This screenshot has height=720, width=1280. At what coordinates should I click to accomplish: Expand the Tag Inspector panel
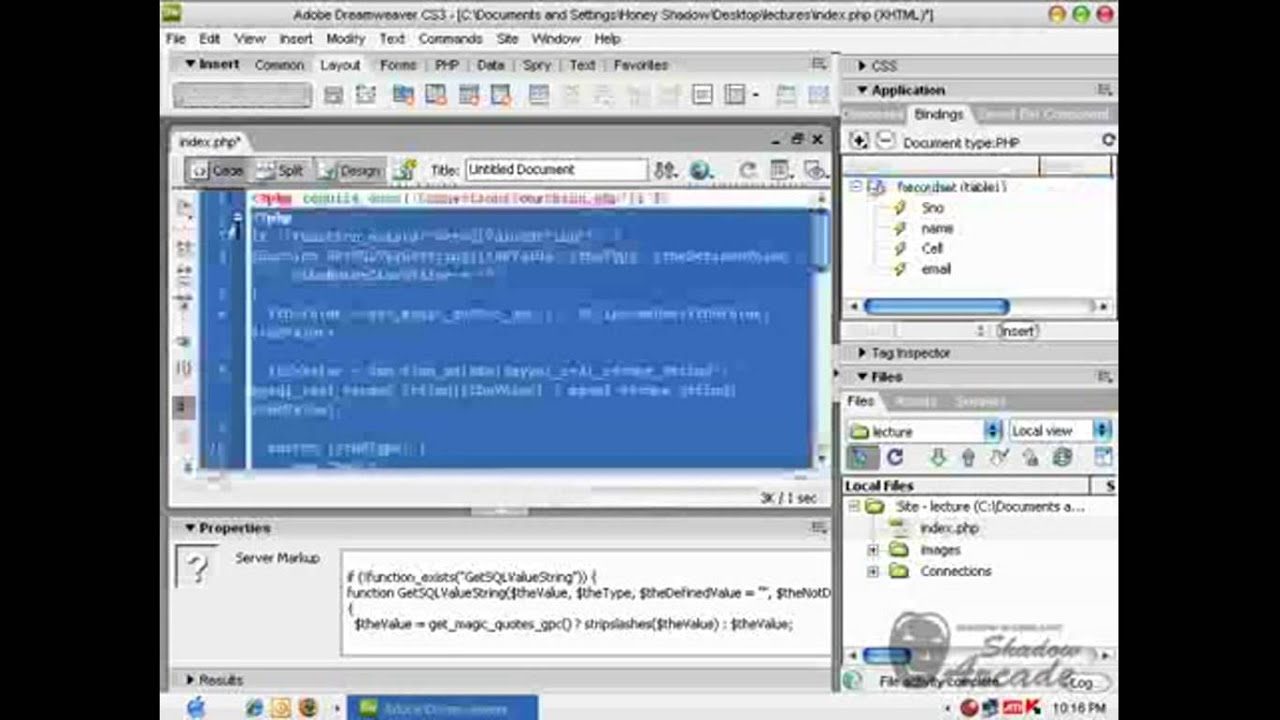click(862, 353)
